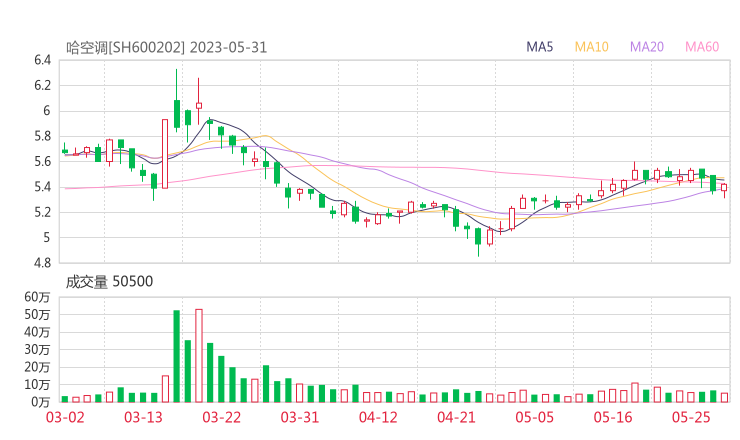Click the 6.4 price axis label

pos(42,60)
